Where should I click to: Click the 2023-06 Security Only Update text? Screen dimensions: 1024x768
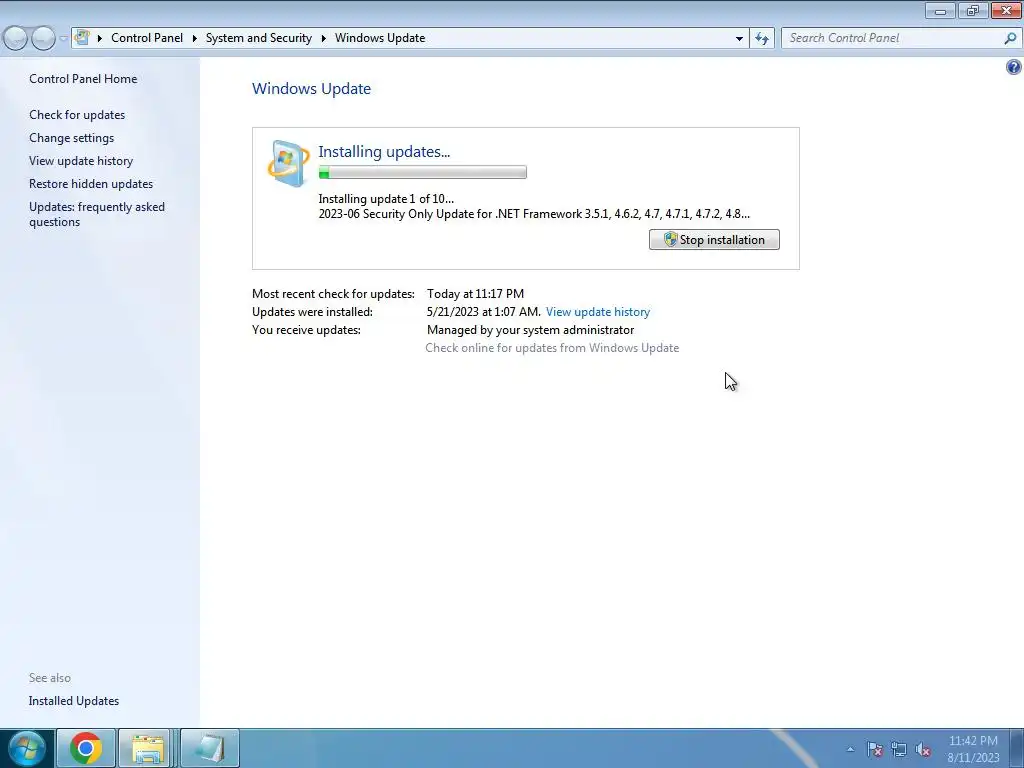click(534, 214)
